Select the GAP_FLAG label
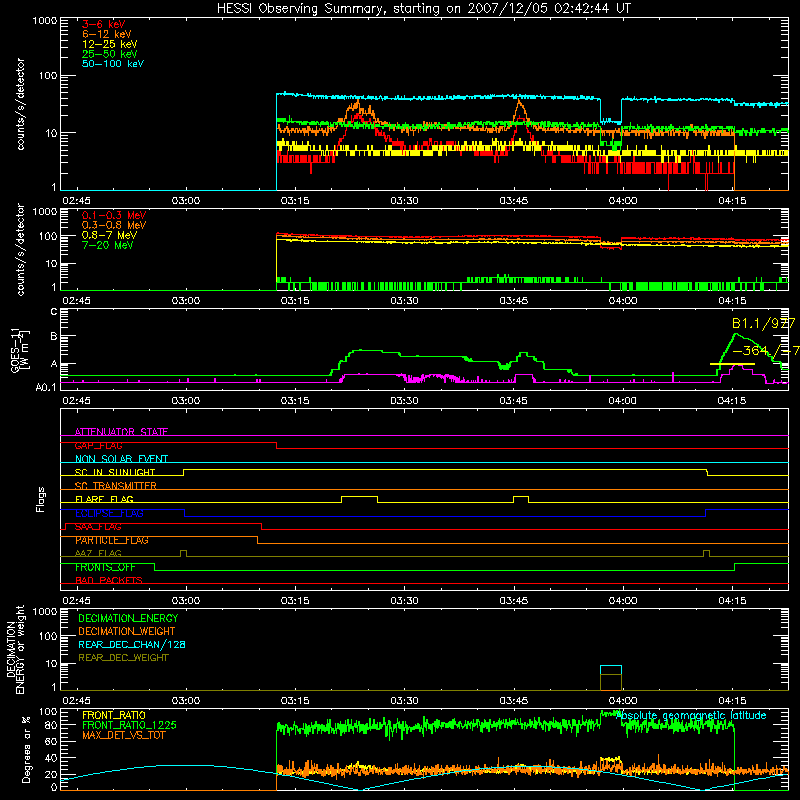The width and height of the screenshot is (800, 800). (98, 445)
